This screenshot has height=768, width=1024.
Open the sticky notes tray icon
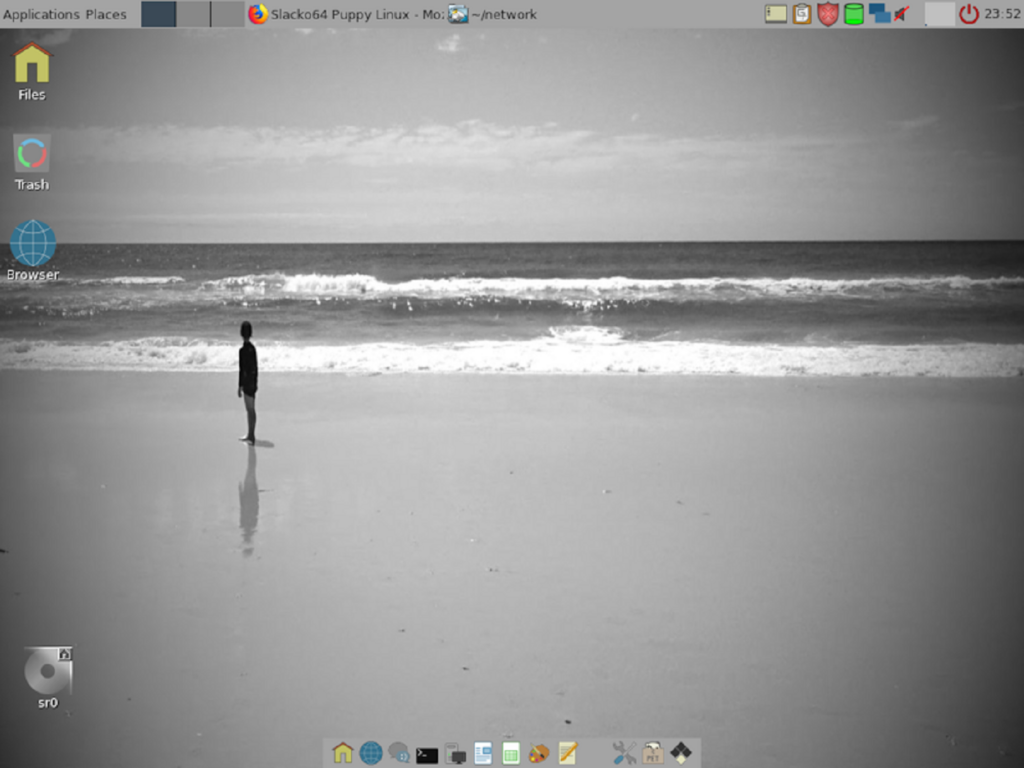pyautogui.click(x=775, y=14)
